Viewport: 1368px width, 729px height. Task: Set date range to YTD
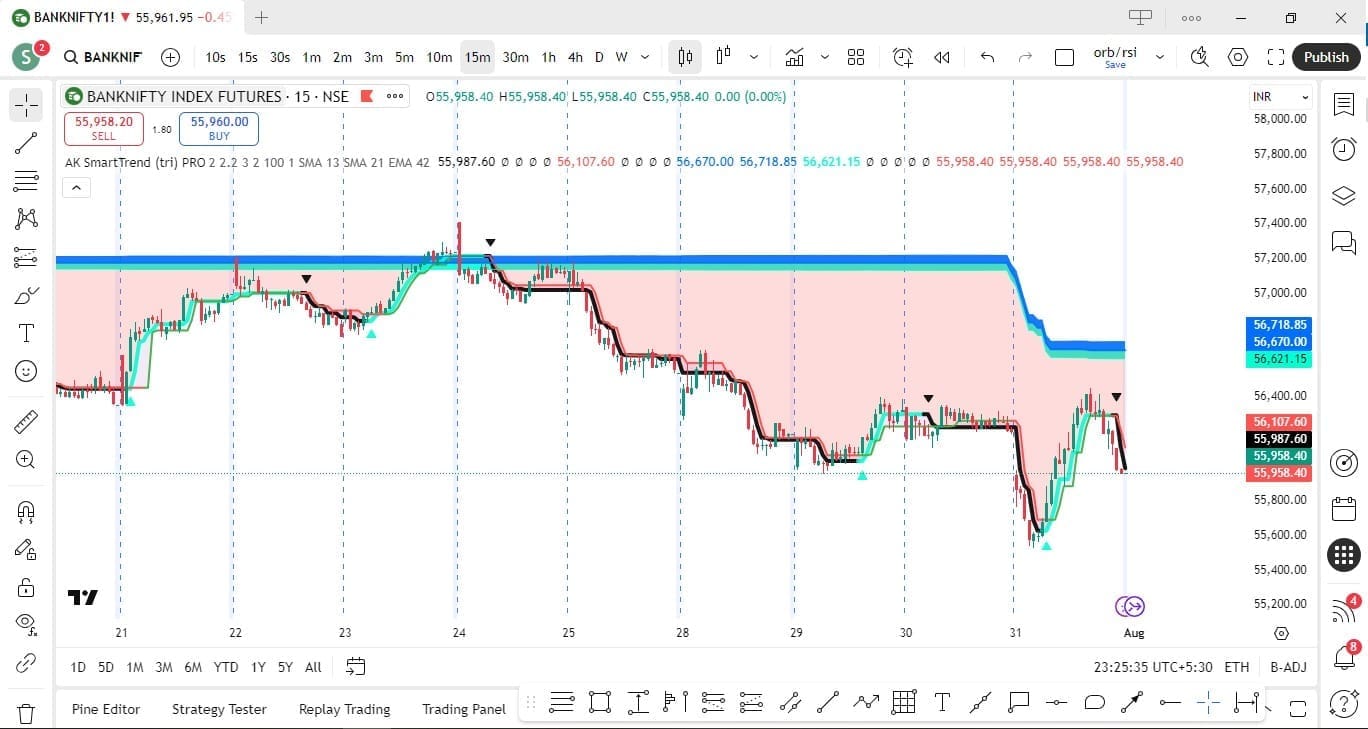point(226,667)
